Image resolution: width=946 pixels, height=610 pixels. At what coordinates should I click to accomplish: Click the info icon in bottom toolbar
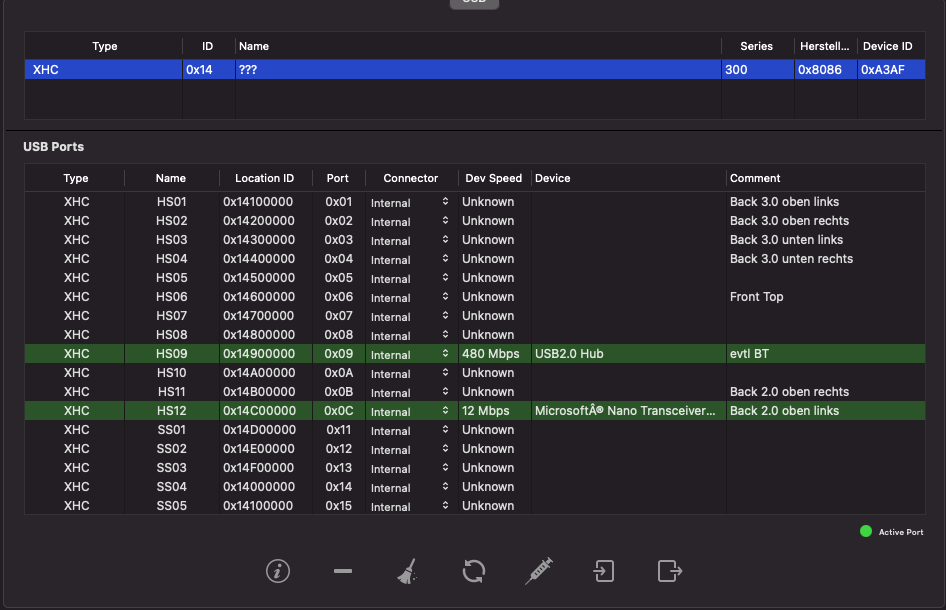pos(278,571)
